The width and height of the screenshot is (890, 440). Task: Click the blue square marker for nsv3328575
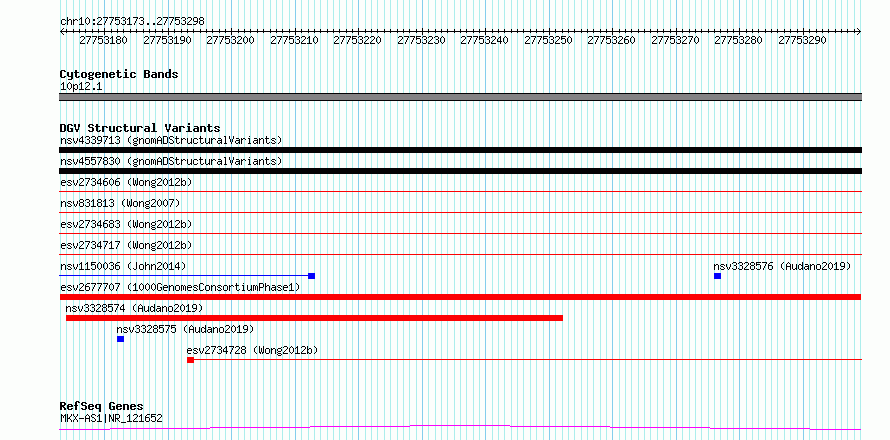[120, 339]
